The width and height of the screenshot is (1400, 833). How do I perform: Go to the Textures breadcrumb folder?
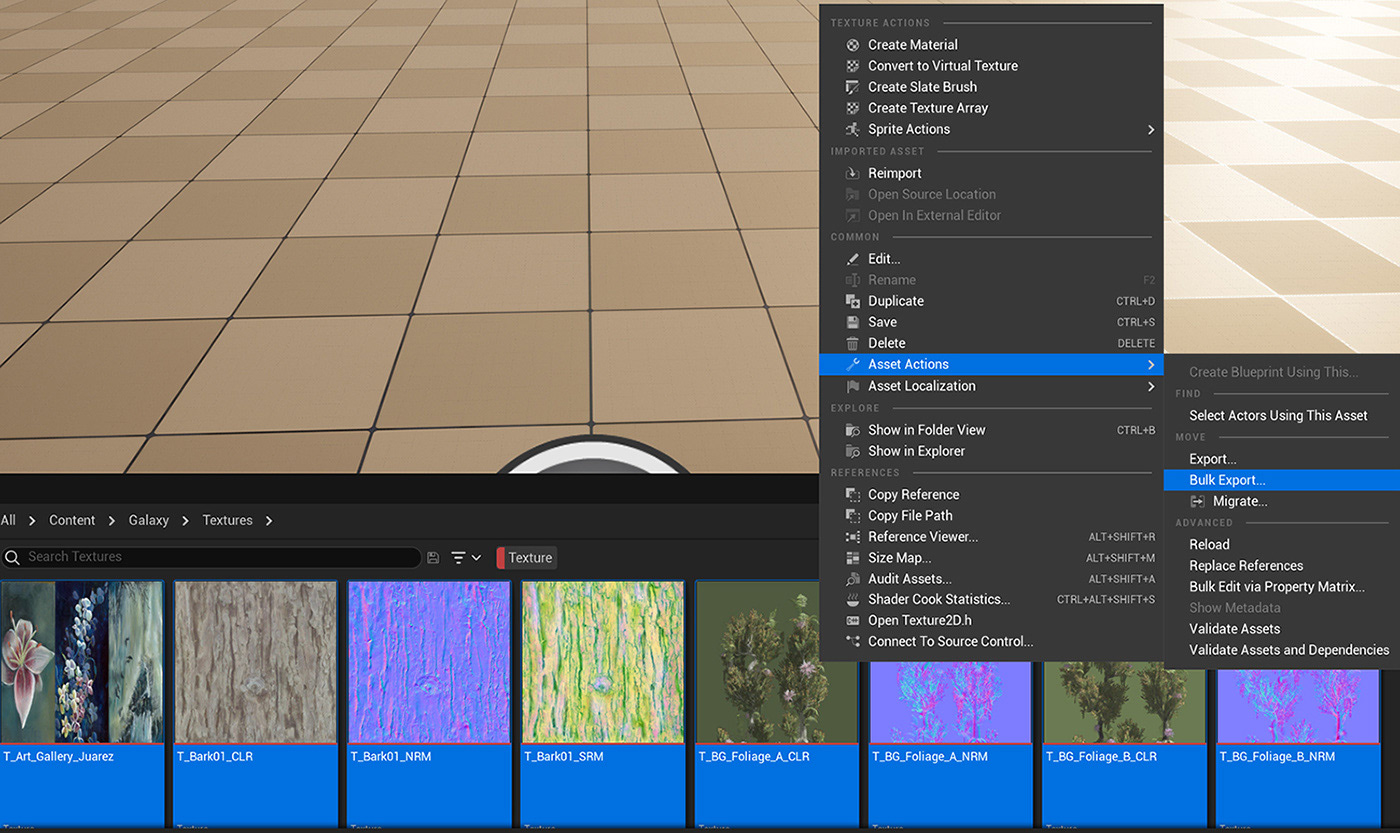[x=227, y=520]
